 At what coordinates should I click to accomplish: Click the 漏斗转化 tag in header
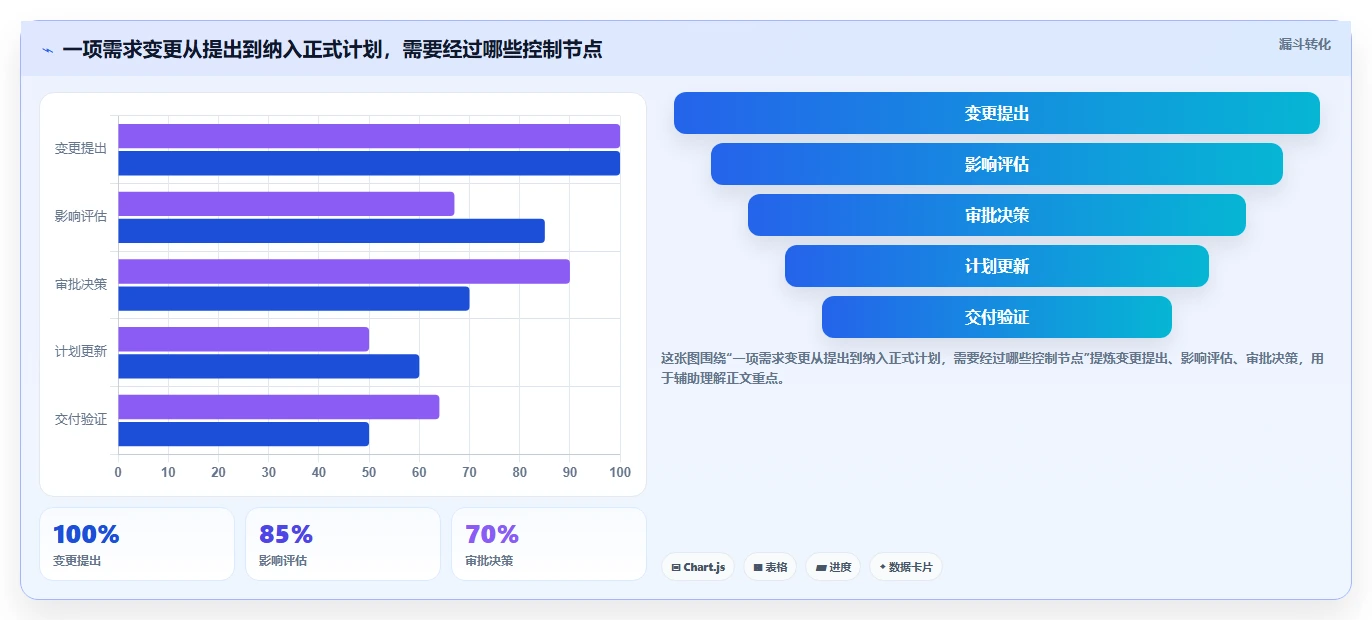pos(1304,44)
